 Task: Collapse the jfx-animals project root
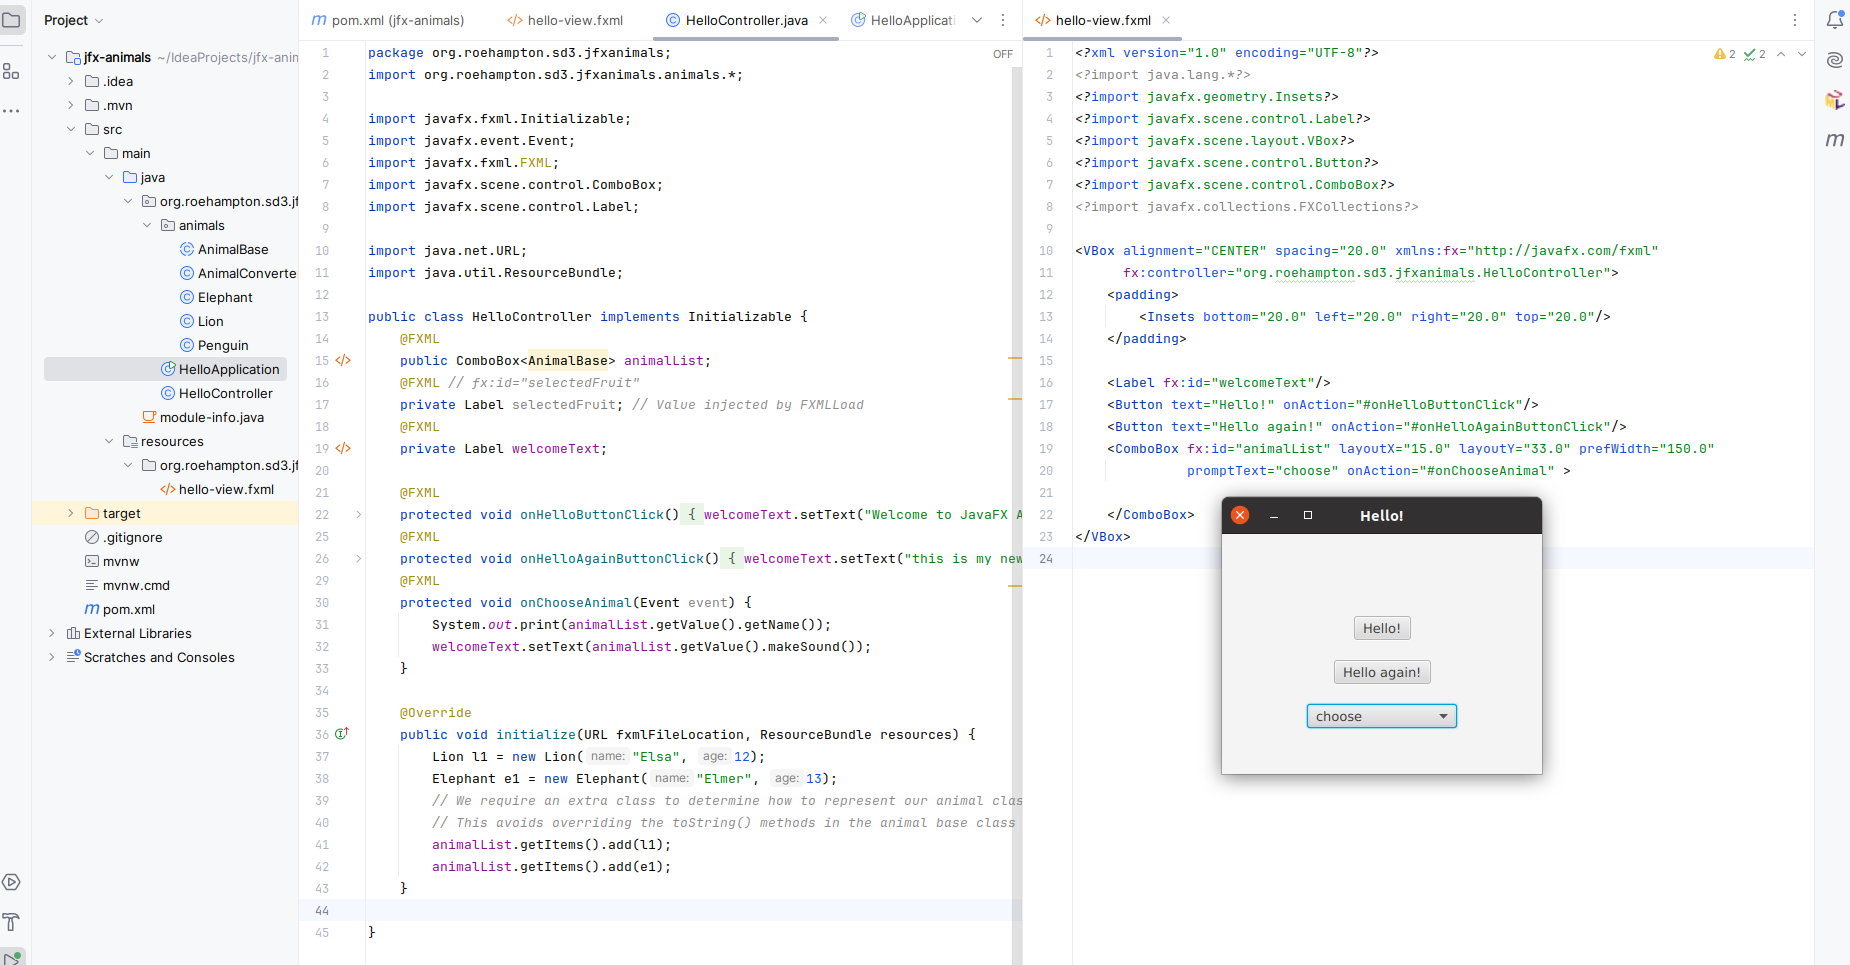point(52,57)
